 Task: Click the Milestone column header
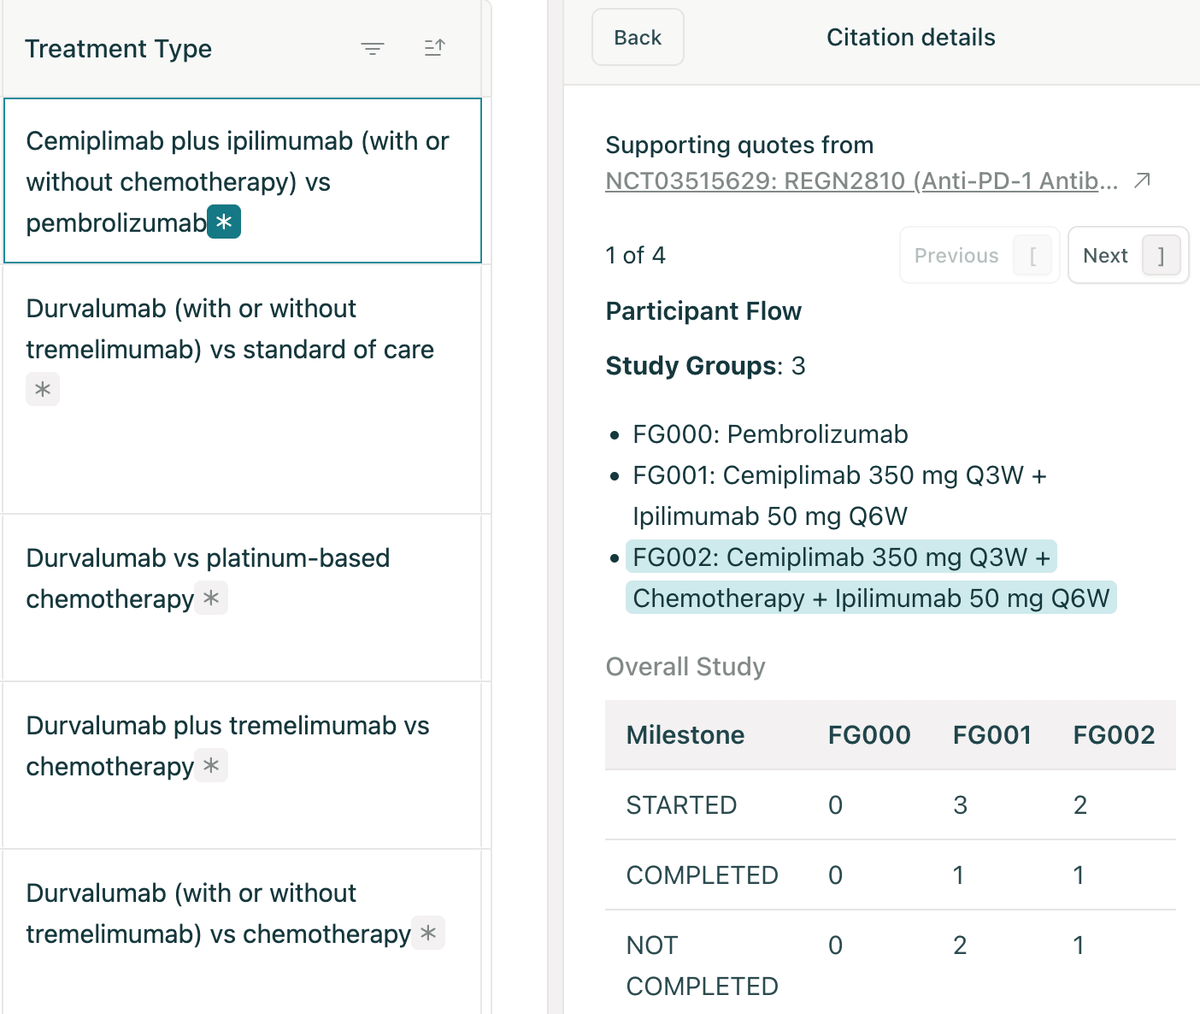[685, 735]
